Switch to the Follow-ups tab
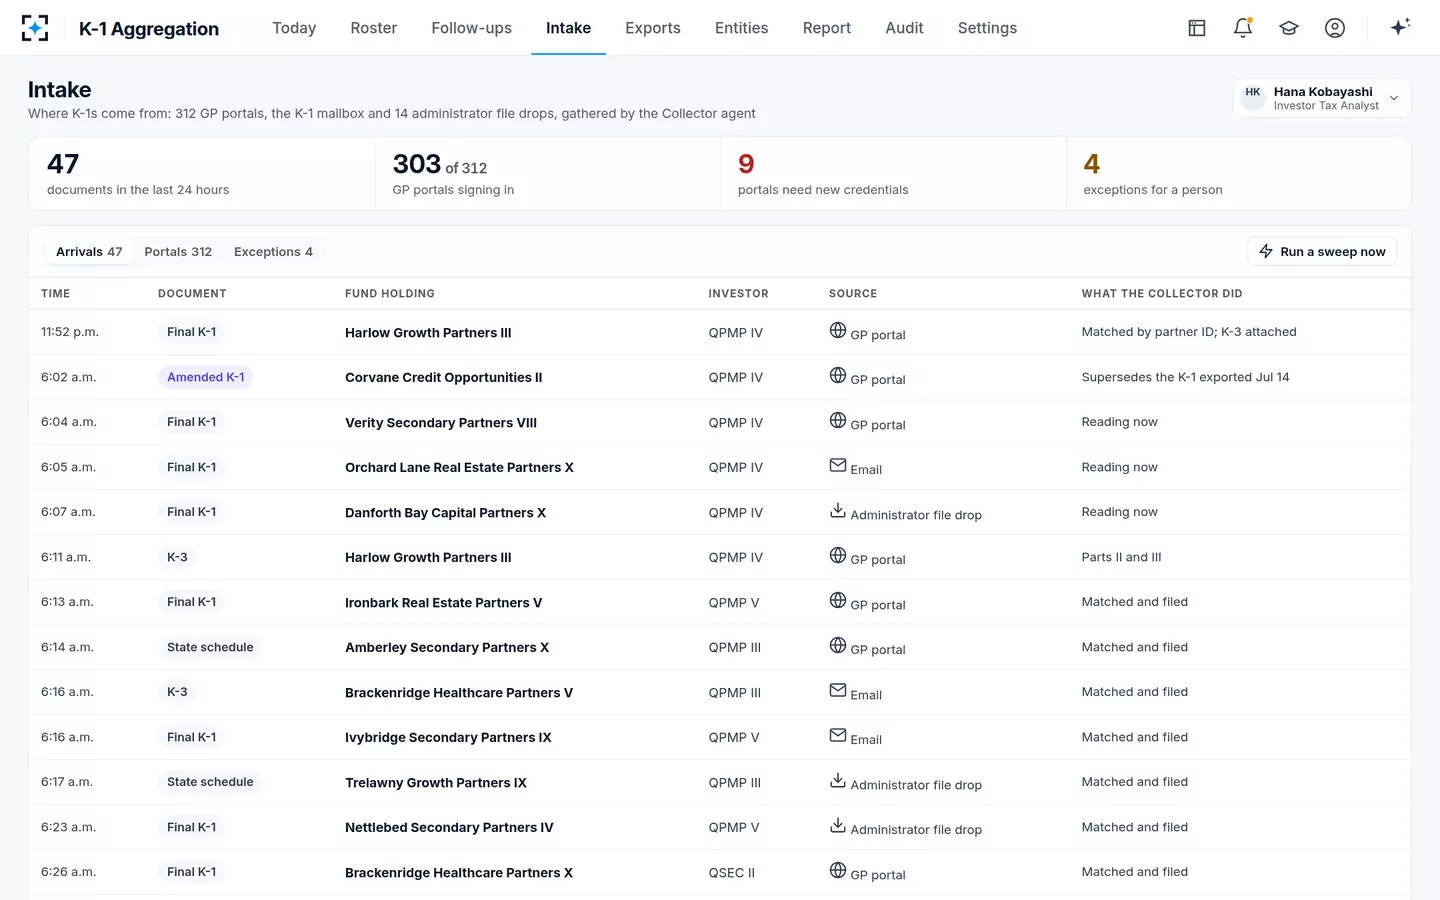 pyautogui.click(x=471, y=28)
